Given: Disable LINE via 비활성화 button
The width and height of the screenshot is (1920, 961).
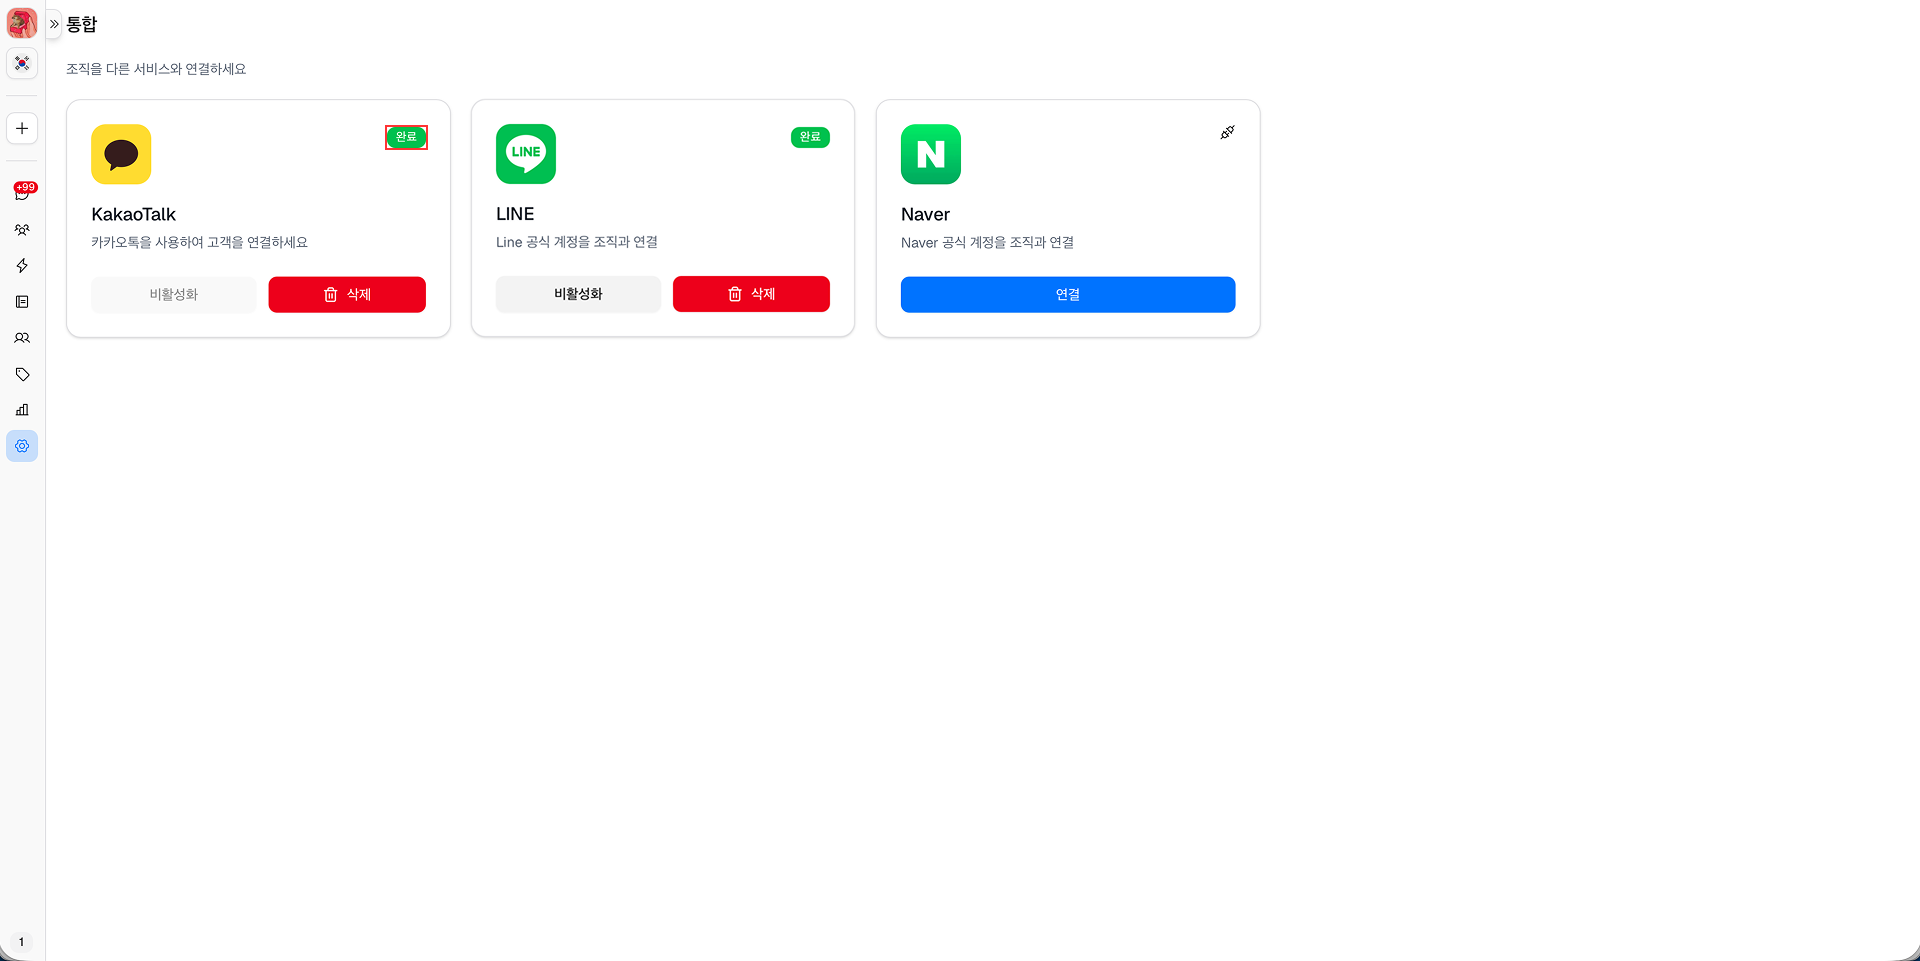Looking at the screenshot, I should click(x=577, y=294).
